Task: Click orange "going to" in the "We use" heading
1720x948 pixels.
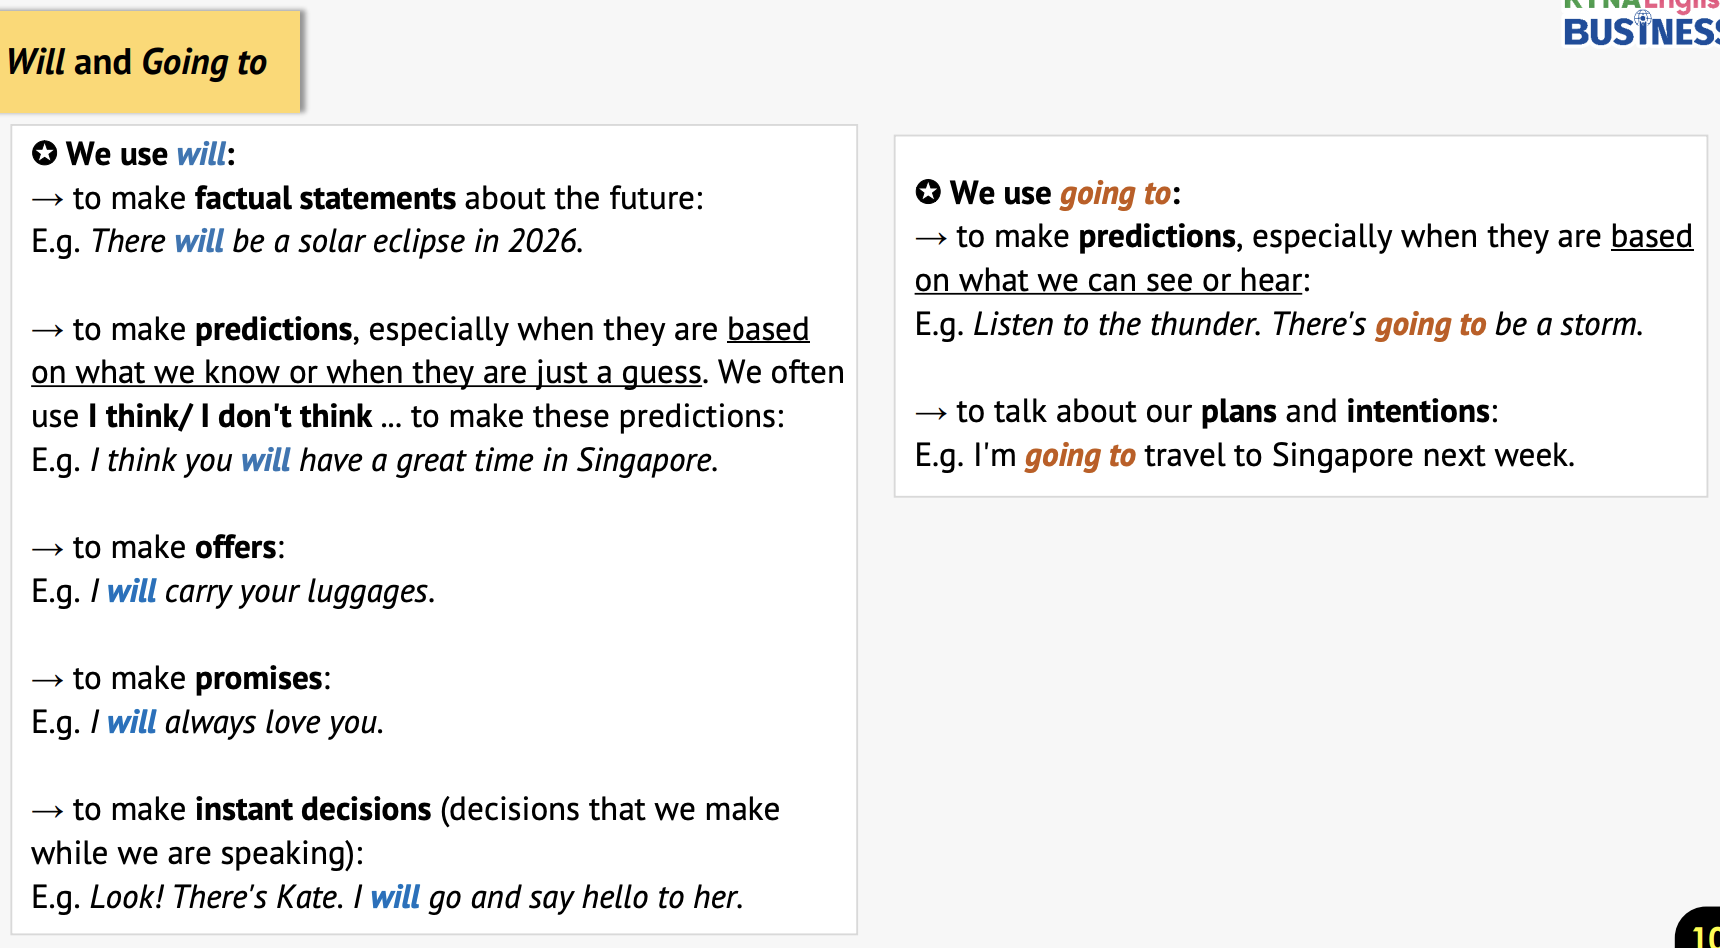Action: pyautogui.click(x=1115, y=193)
